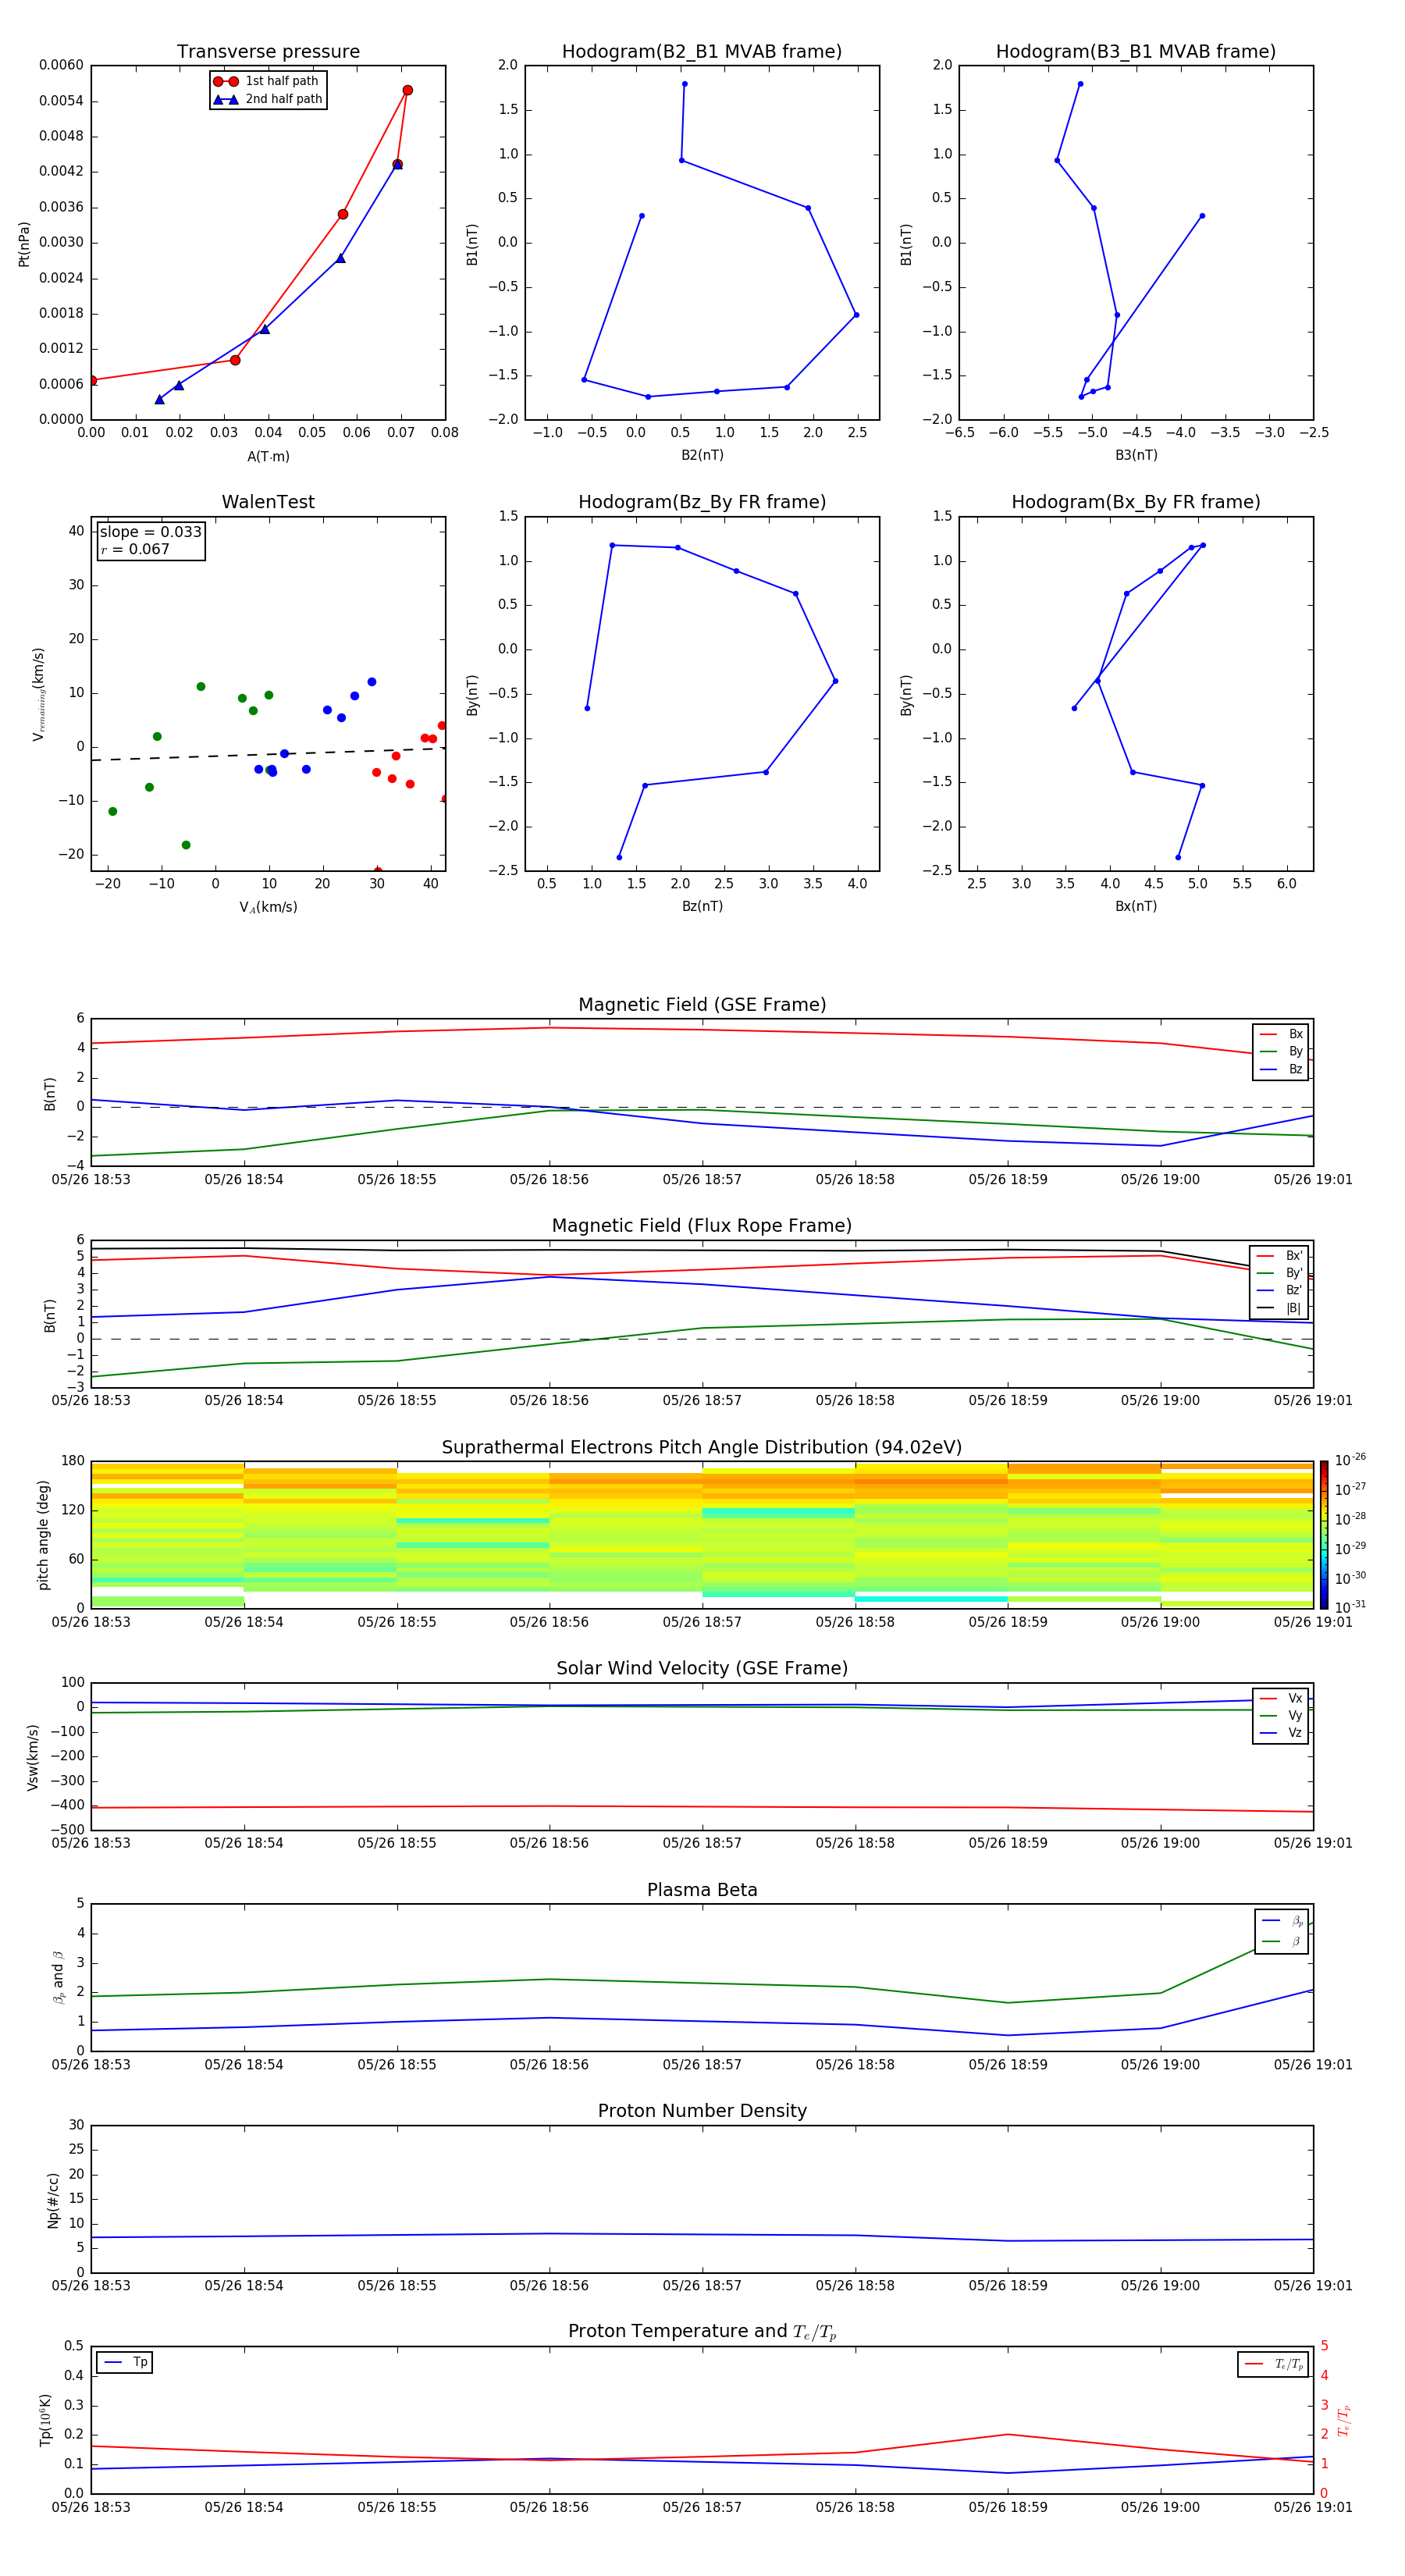
Task: Click 'Bx' in GSE magnetic field legend
Action: point(1281,1034)
